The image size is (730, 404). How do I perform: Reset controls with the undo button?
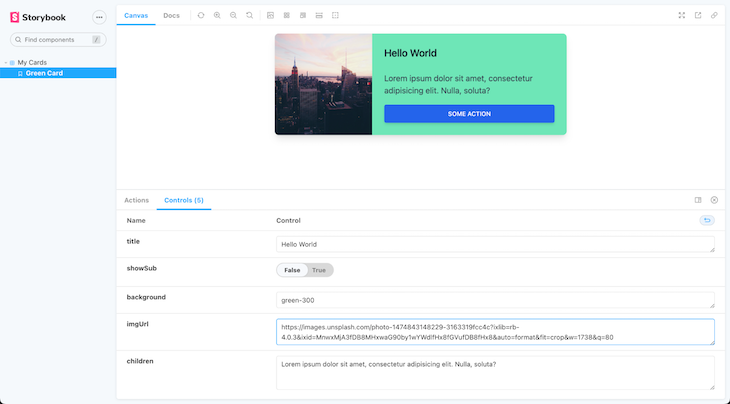pos(707,220)
